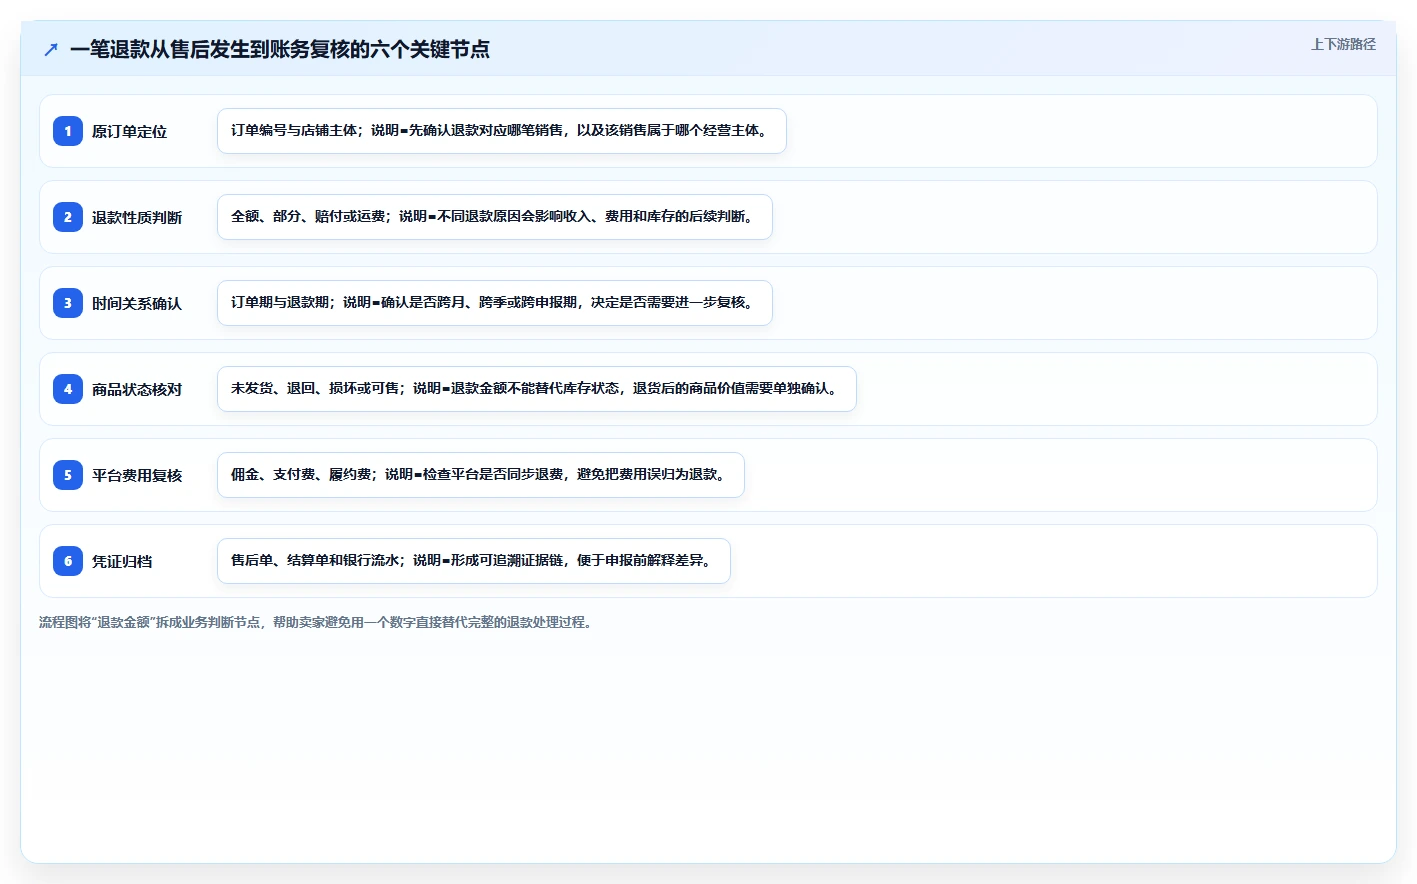The height and width of the screenshot is (884, 1417).
Task: Click the title 一笔退款从售后发生到账务复核的六个关键节点
Action: 280,49
